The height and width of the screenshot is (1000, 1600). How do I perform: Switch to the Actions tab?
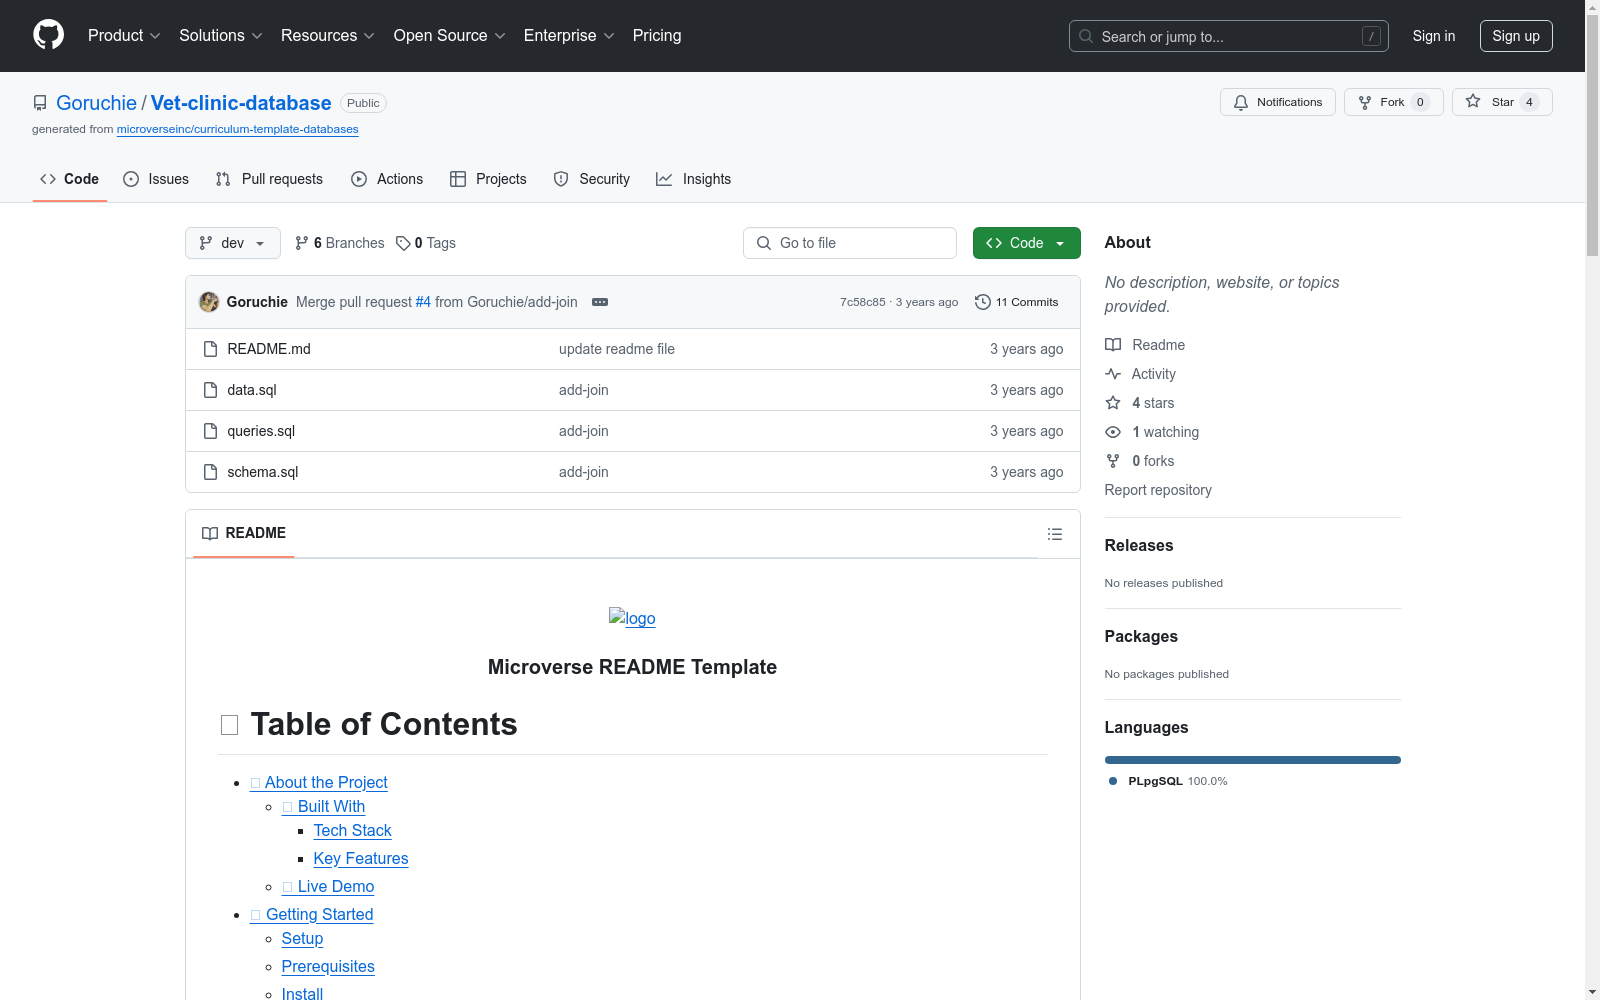click(x=387, y=179)
